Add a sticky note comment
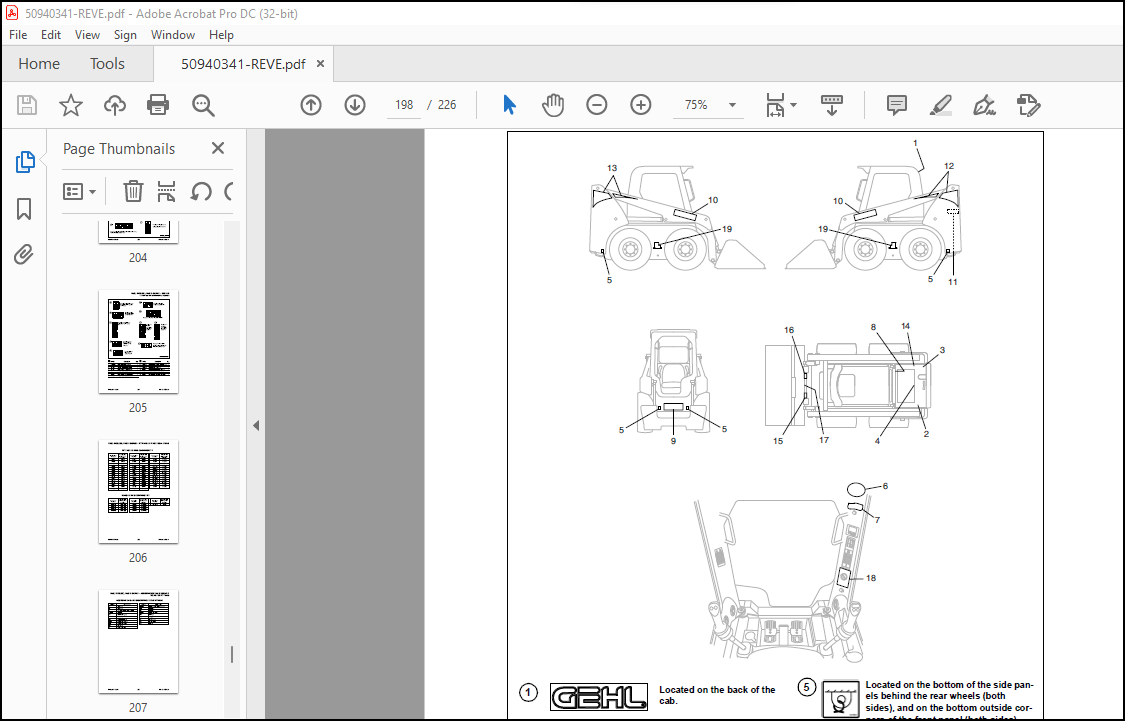Screen dimensions: 1125x721 (896, 105)
